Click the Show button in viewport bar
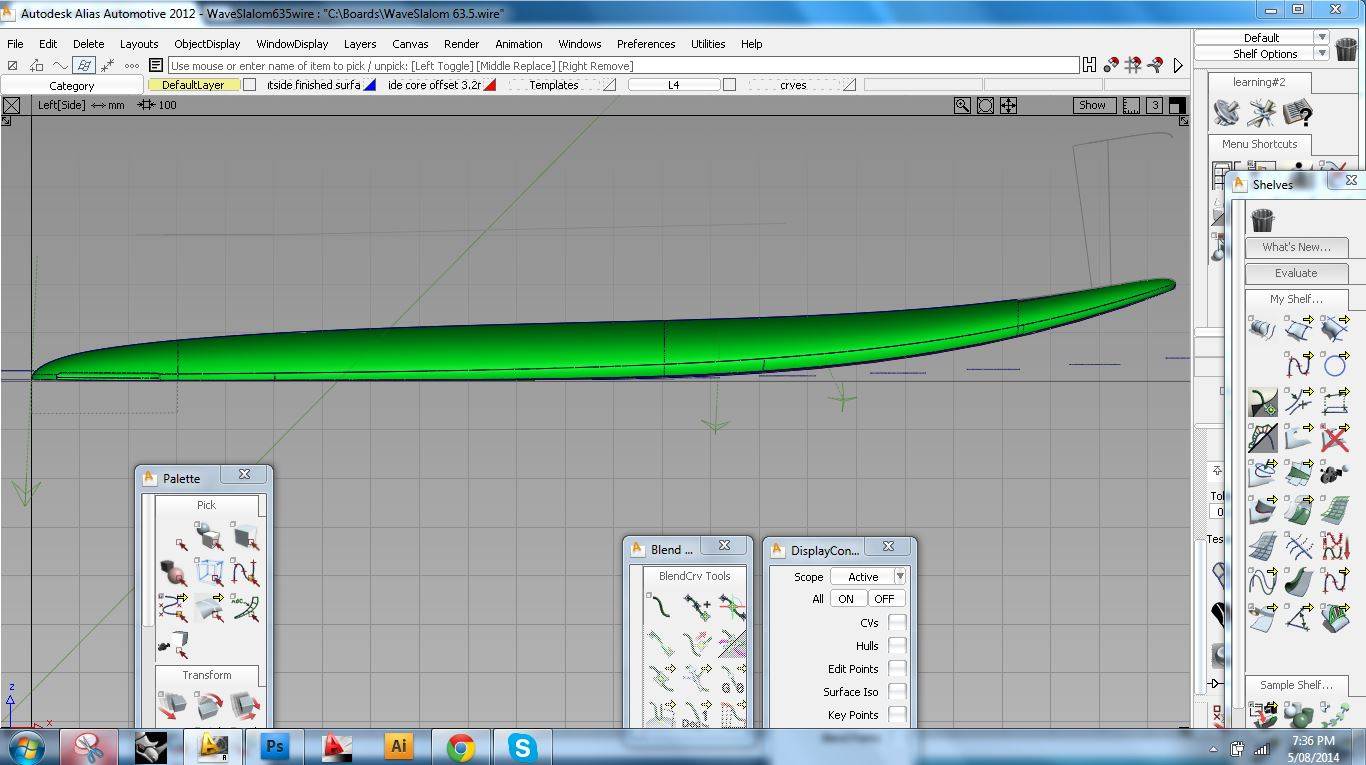This screenshot has width=1366, height=765. tap(1092, 105)
